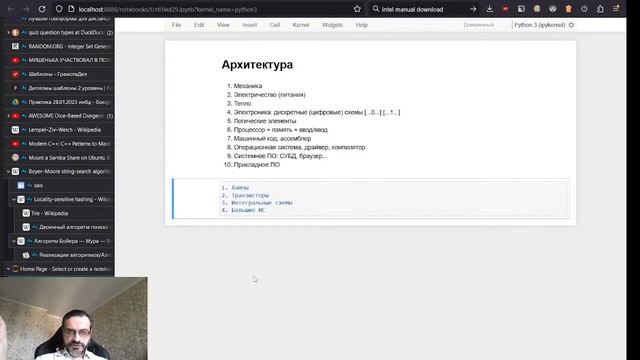Open the Insert menu
The height and width of the screenshot is (360, 640).
click(x=249, y=25)
